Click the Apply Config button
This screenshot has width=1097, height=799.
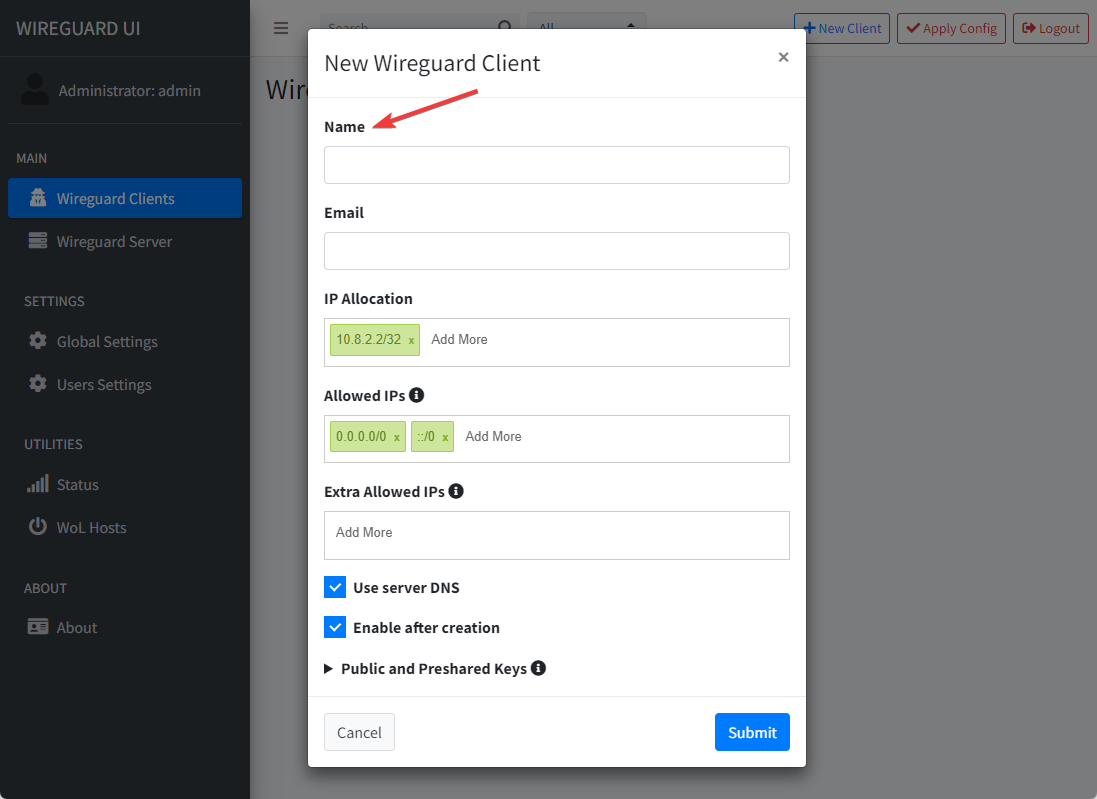pos(951,29)
